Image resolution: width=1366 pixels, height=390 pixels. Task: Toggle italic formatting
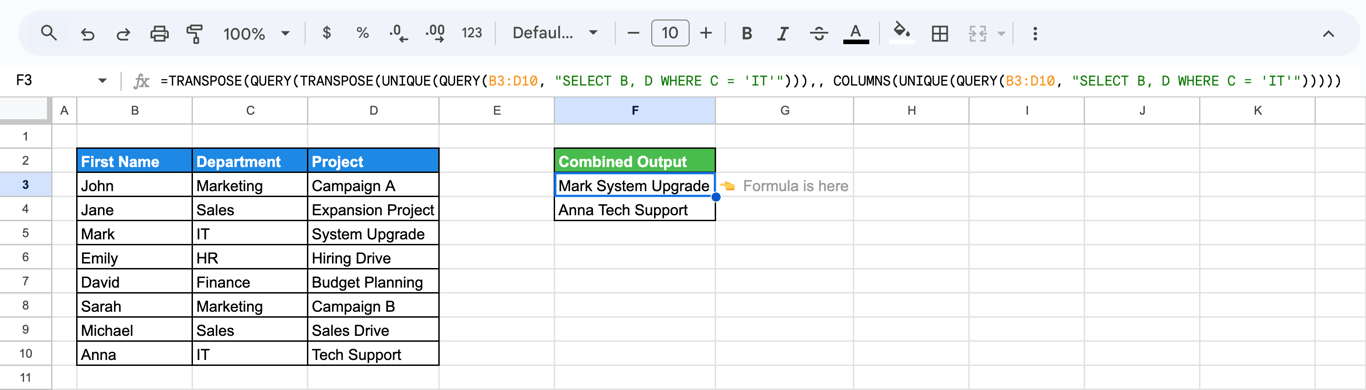[783, 33]
